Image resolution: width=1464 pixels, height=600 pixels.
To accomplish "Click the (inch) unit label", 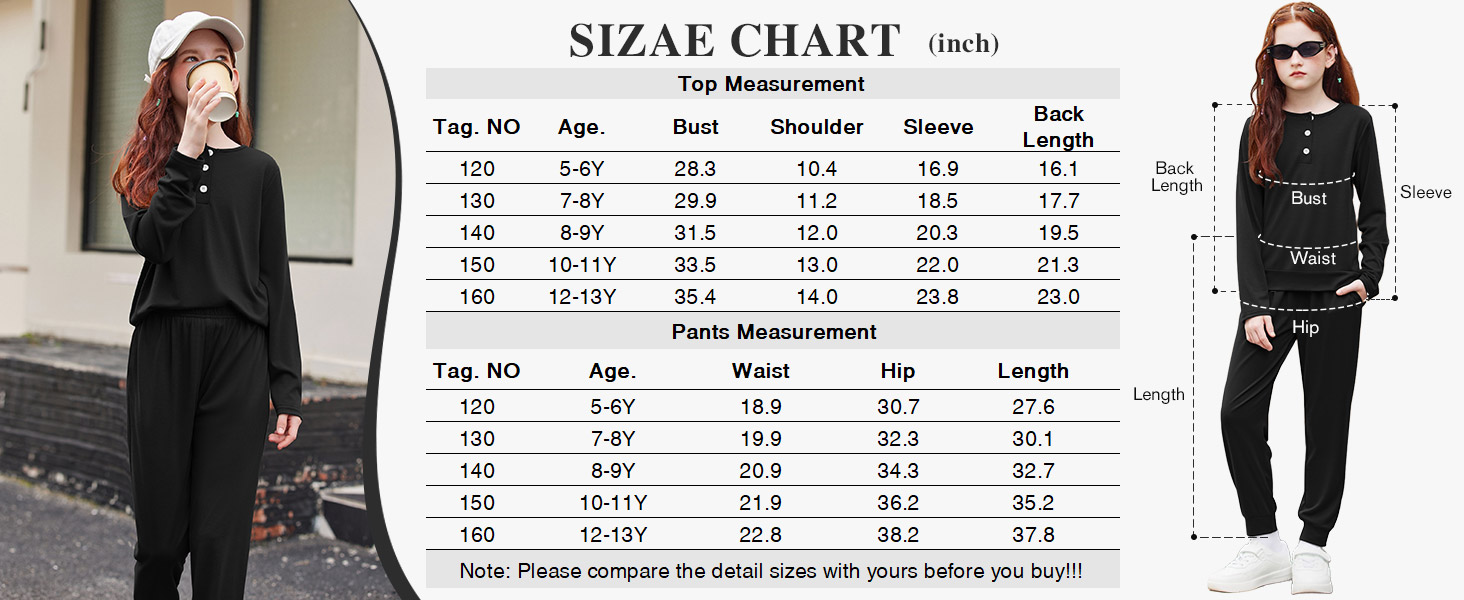I will point(963,43).
